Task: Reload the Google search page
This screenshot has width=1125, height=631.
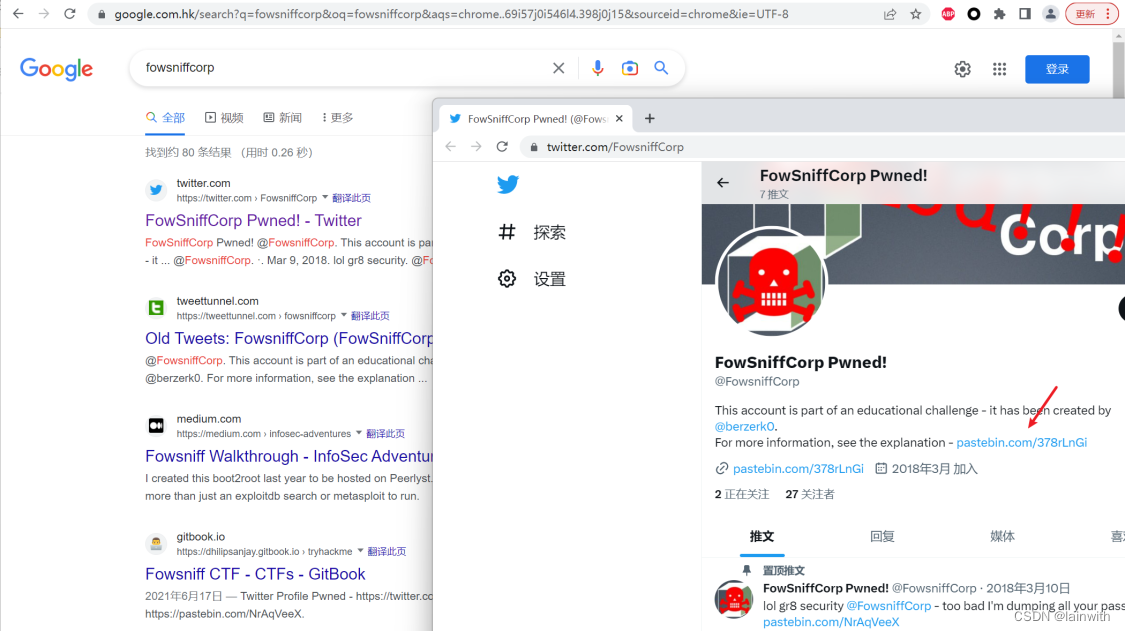Action: click(x=70, y=14)
